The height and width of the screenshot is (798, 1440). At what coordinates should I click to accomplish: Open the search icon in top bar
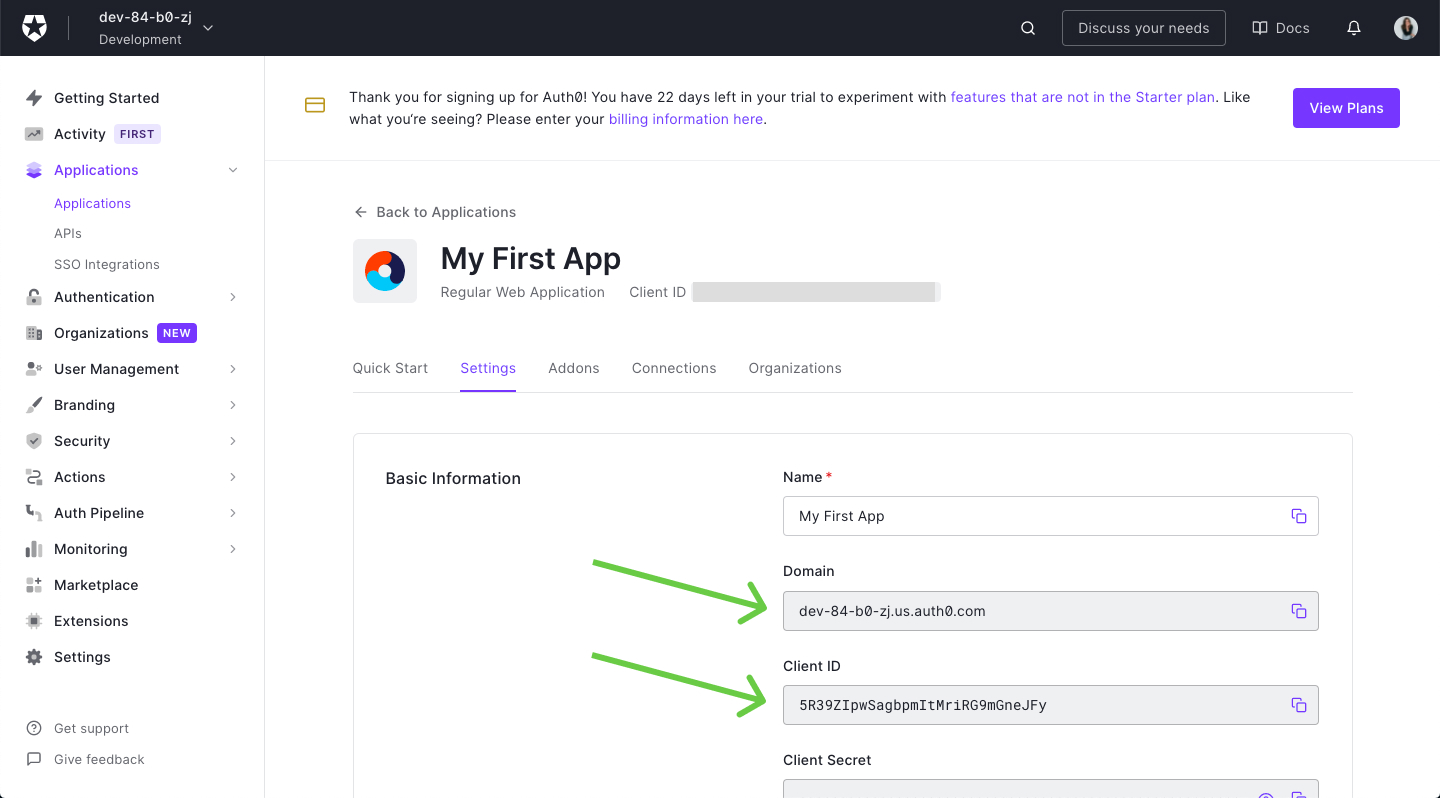pos(1027,27)
